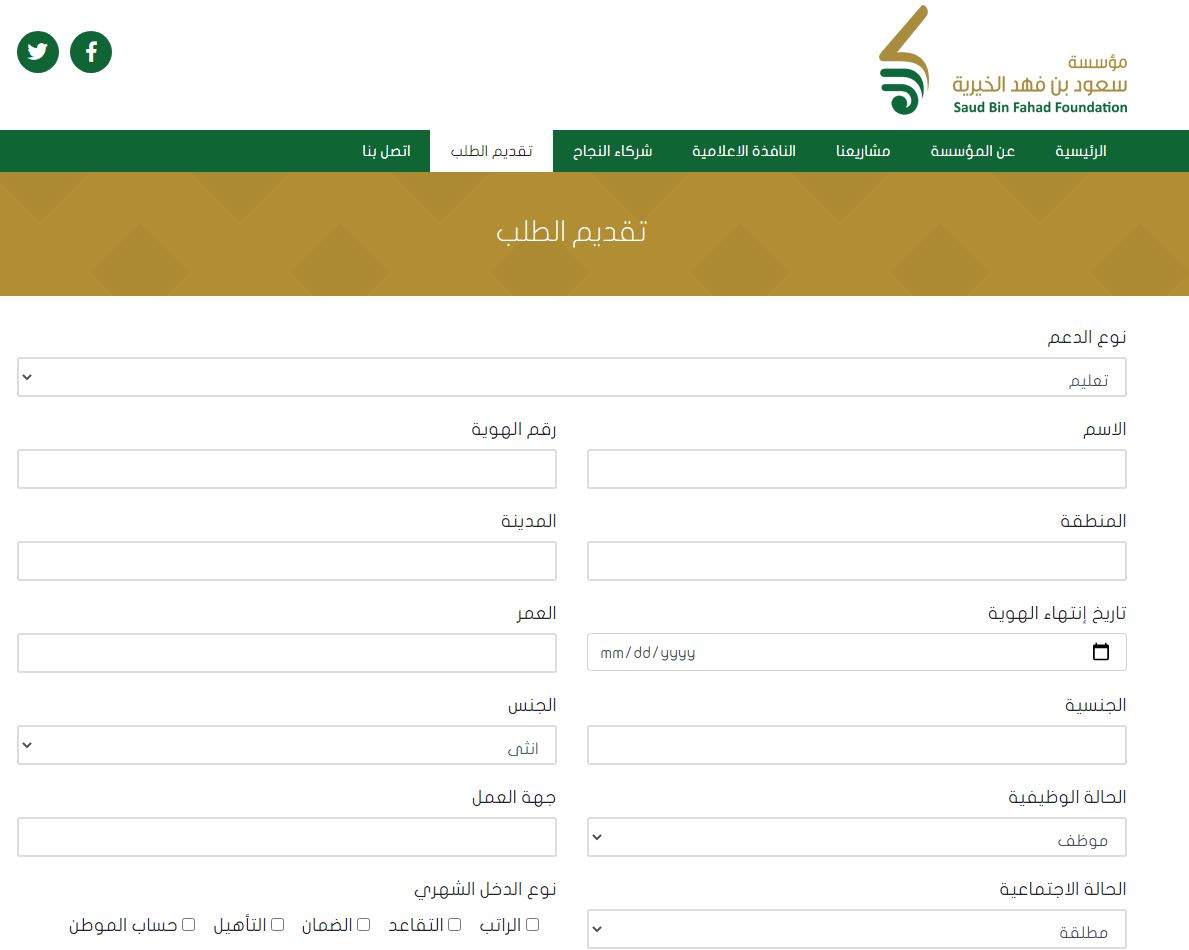Expand the نوع الدعم dropdown showing تعليم
The width and height of the screenshot is (1189, 950).
point(572,377)
